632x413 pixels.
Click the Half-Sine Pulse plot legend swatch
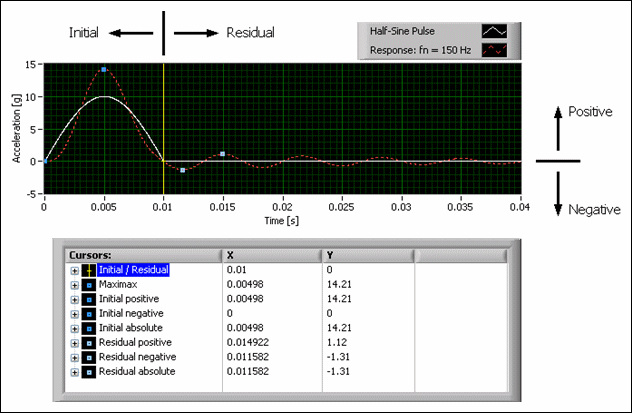tap(495, 30)
